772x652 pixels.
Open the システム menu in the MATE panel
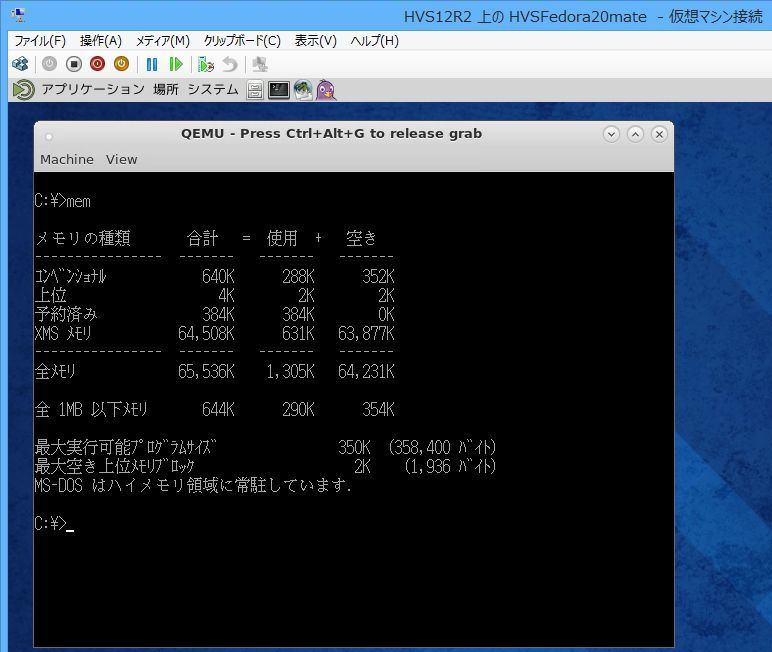[213, 90]
